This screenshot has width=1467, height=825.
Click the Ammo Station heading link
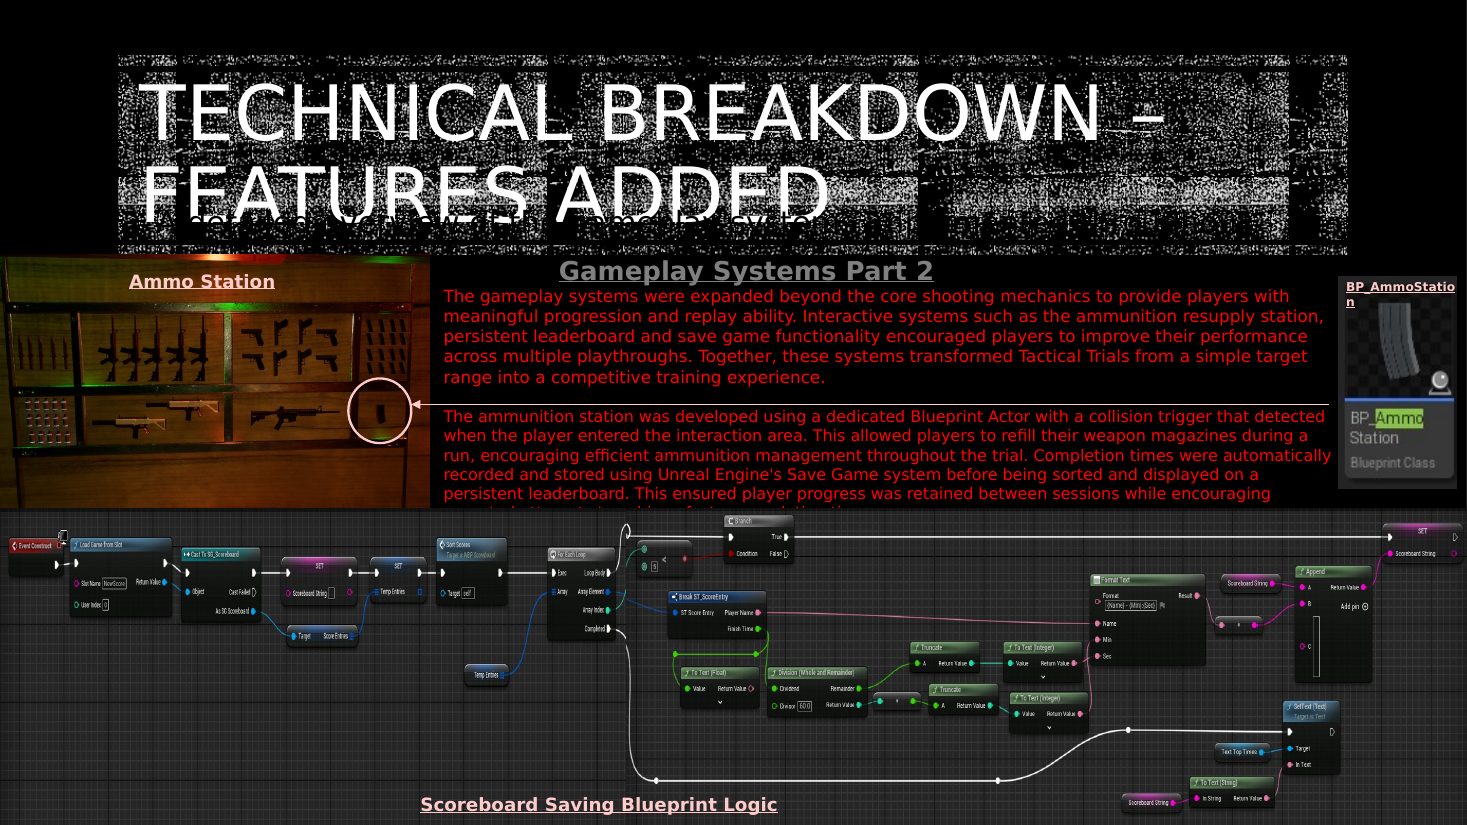[202, 282]
